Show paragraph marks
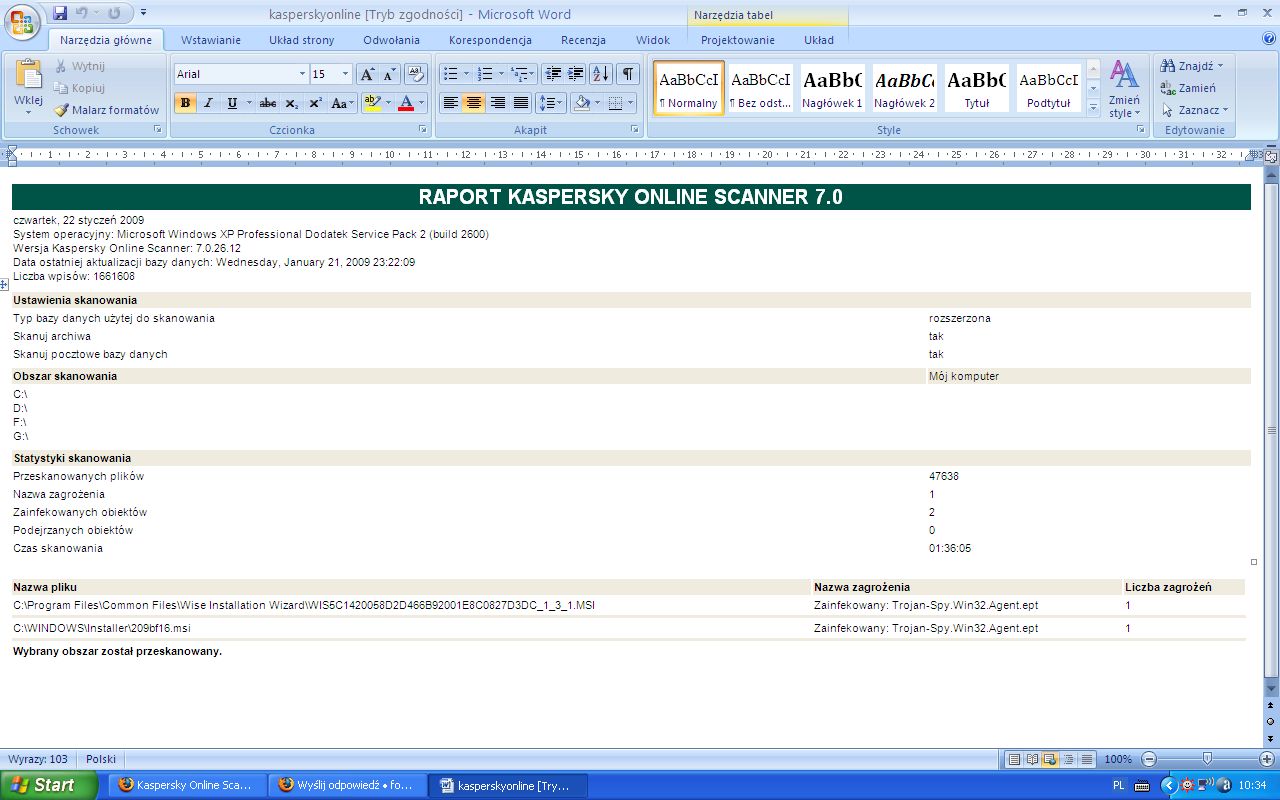Screen dimensions: 1280x800 tap(628, 74)
